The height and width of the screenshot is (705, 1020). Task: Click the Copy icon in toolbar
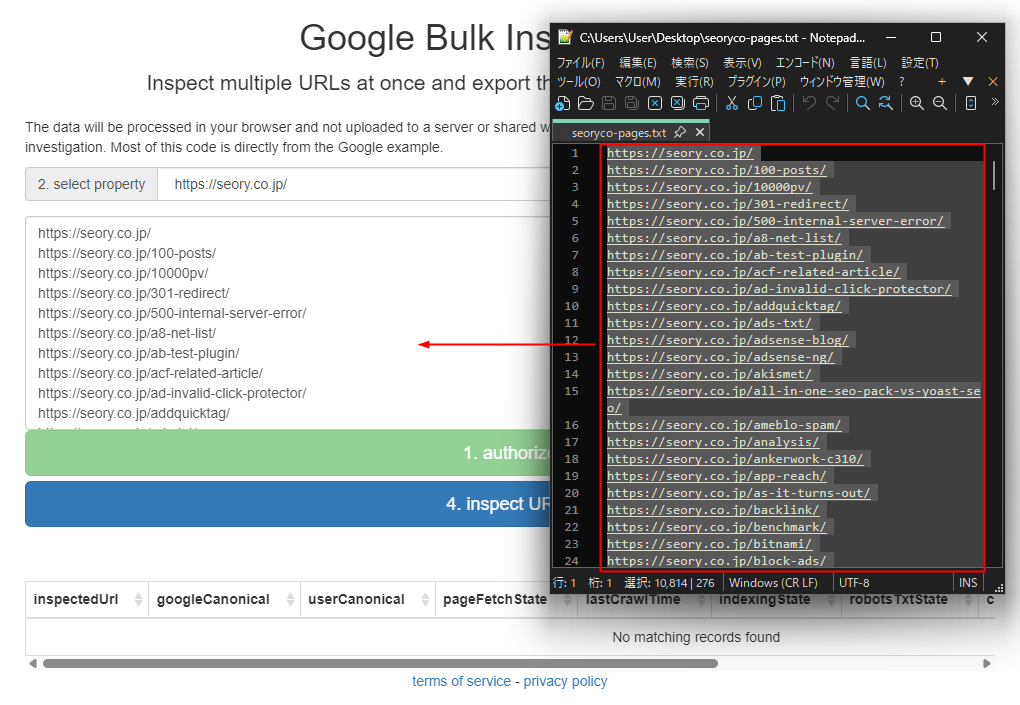(755, 103)
